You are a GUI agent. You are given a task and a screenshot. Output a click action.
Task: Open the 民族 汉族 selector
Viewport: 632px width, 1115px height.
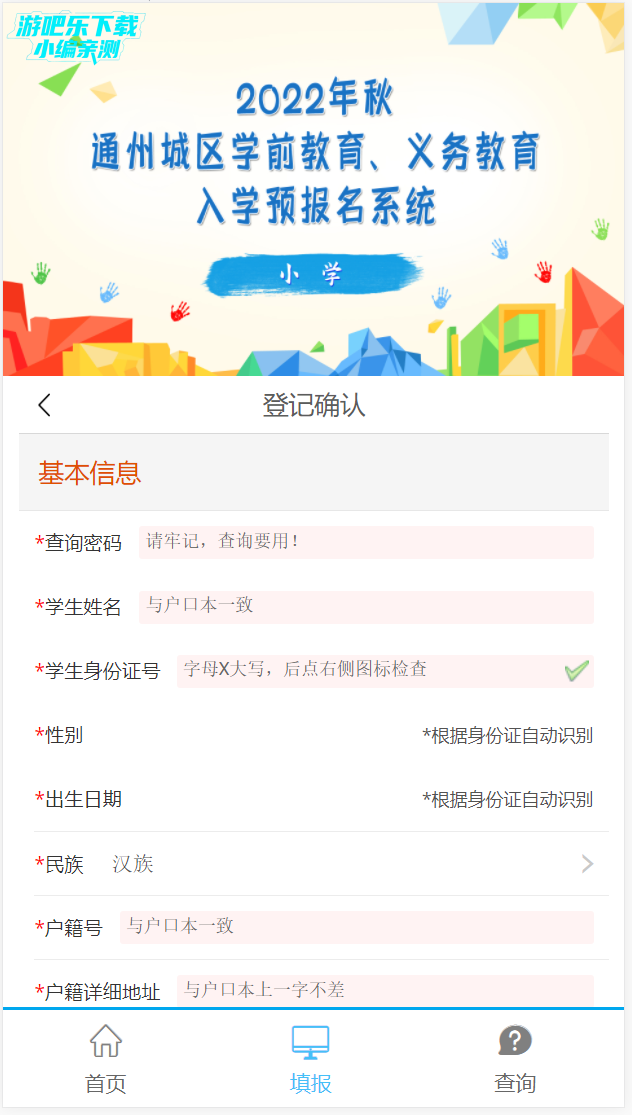321,864
